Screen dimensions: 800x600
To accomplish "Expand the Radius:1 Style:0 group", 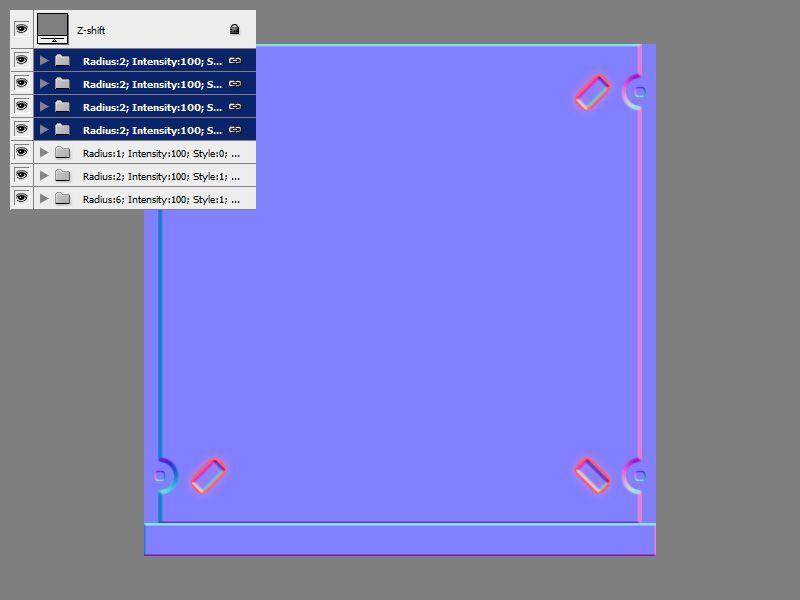I will click(43, 152).
